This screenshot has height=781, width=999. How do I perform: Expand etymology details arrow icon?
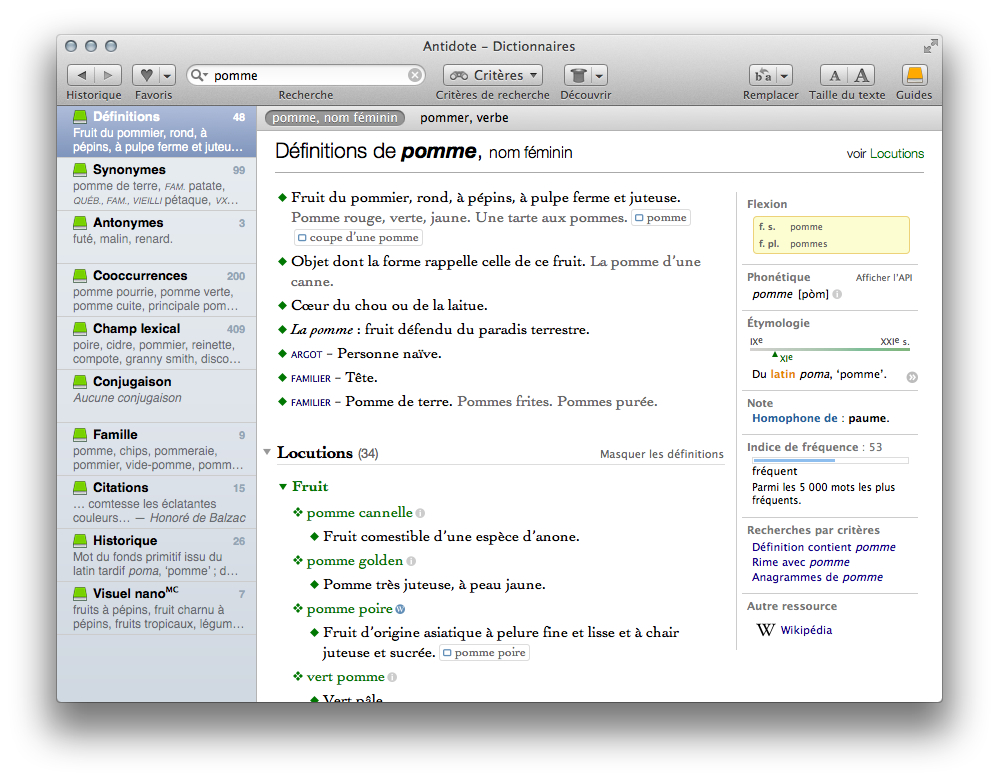tap(912, 377)
